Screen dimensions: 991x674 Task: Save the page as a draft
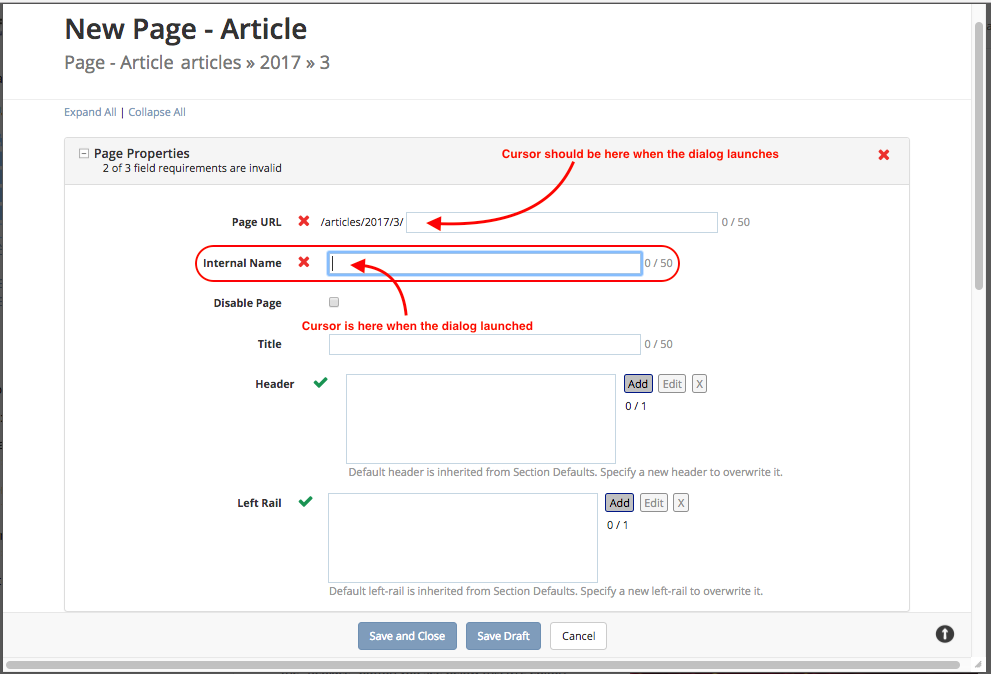503,635
